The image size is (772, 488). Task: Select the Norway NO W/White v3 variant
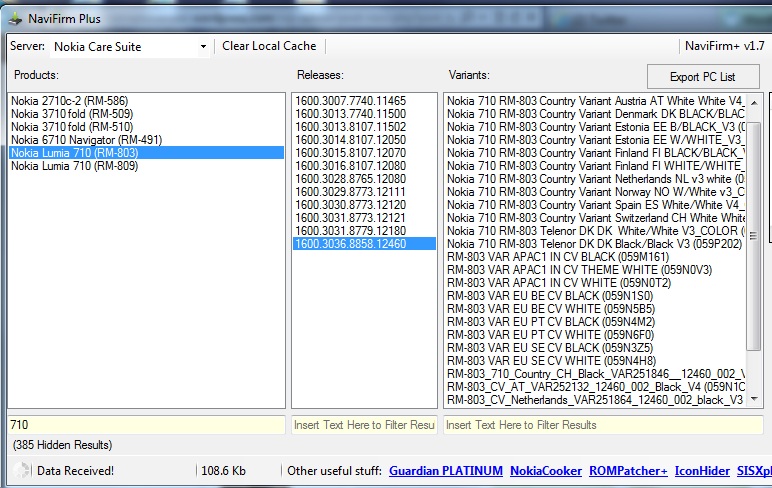click(596, 192)
